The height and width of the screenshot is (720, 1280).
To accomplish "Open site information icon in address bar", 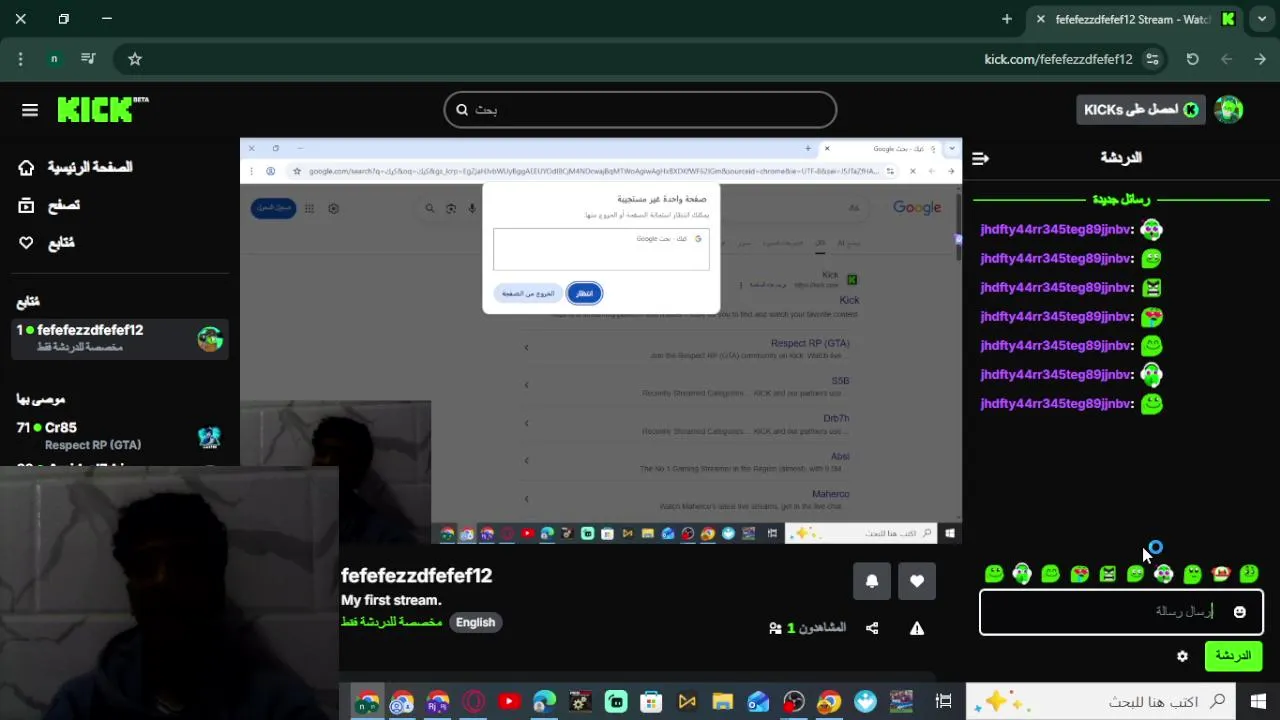I will (x=1153, y=59).
